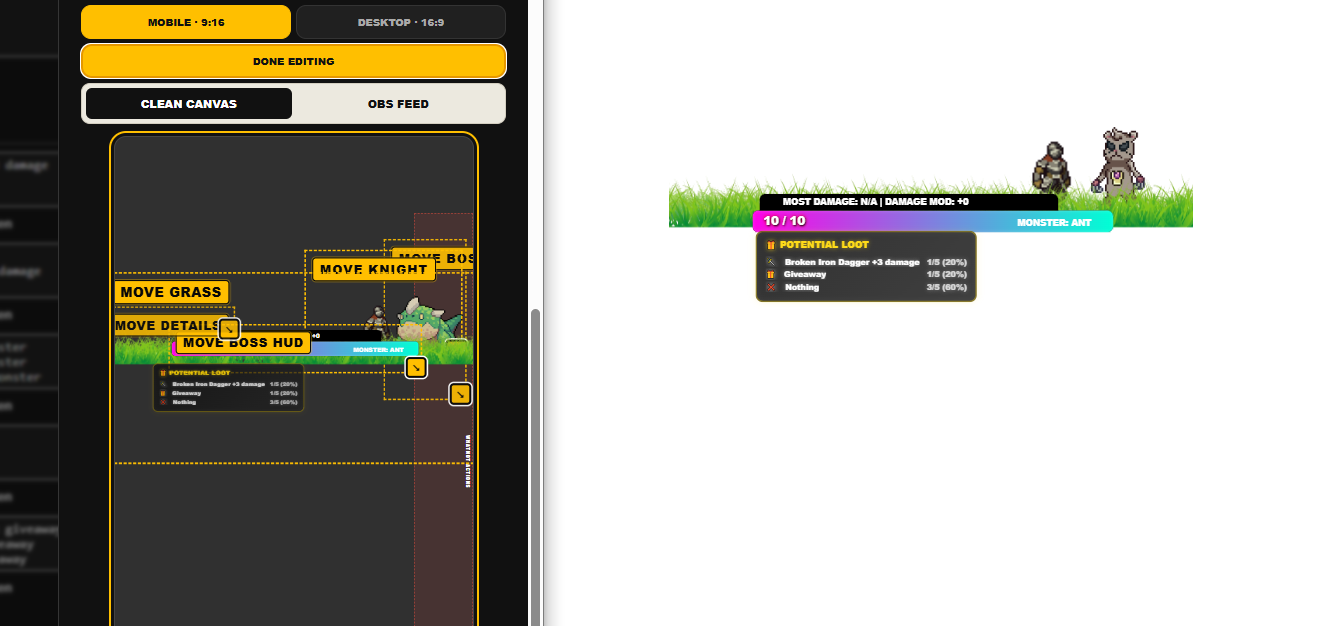1341x626 pixels.
Task: Click Broken Iron Dagger +3 damage text in the preview
Action: point(852,262)
